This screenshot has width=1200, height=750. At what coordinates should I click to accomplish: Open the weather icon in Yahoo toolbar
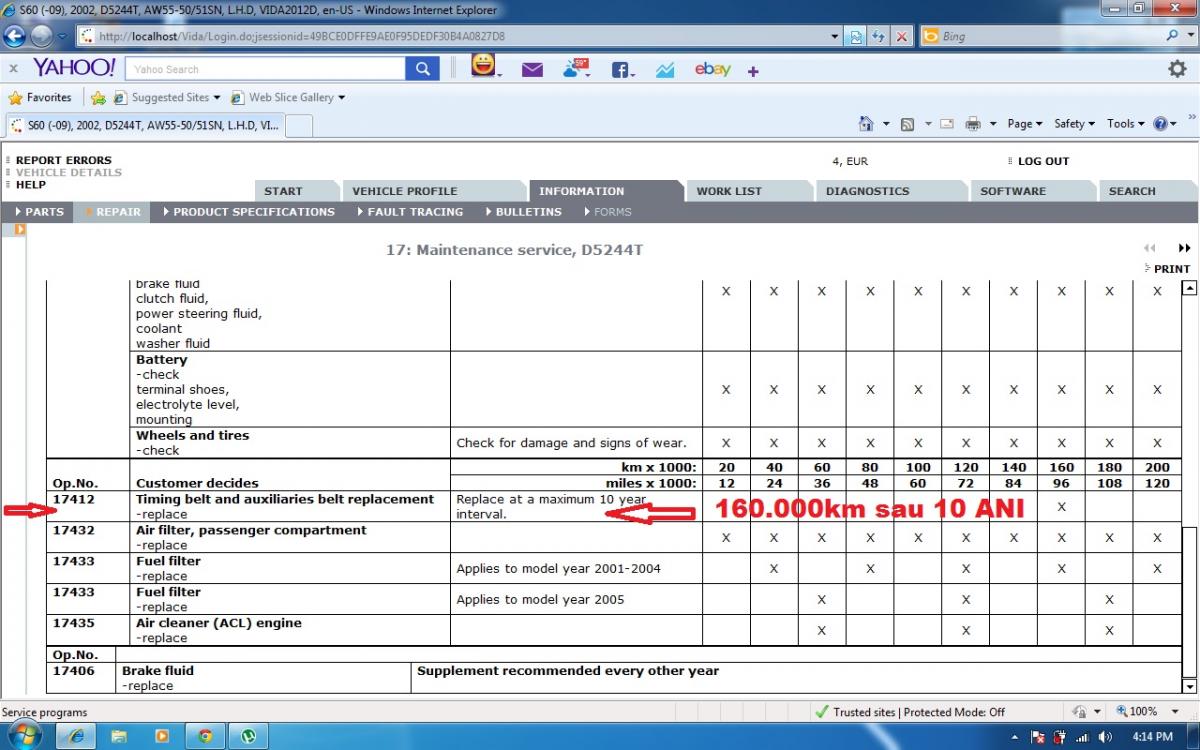pos(577,68)
